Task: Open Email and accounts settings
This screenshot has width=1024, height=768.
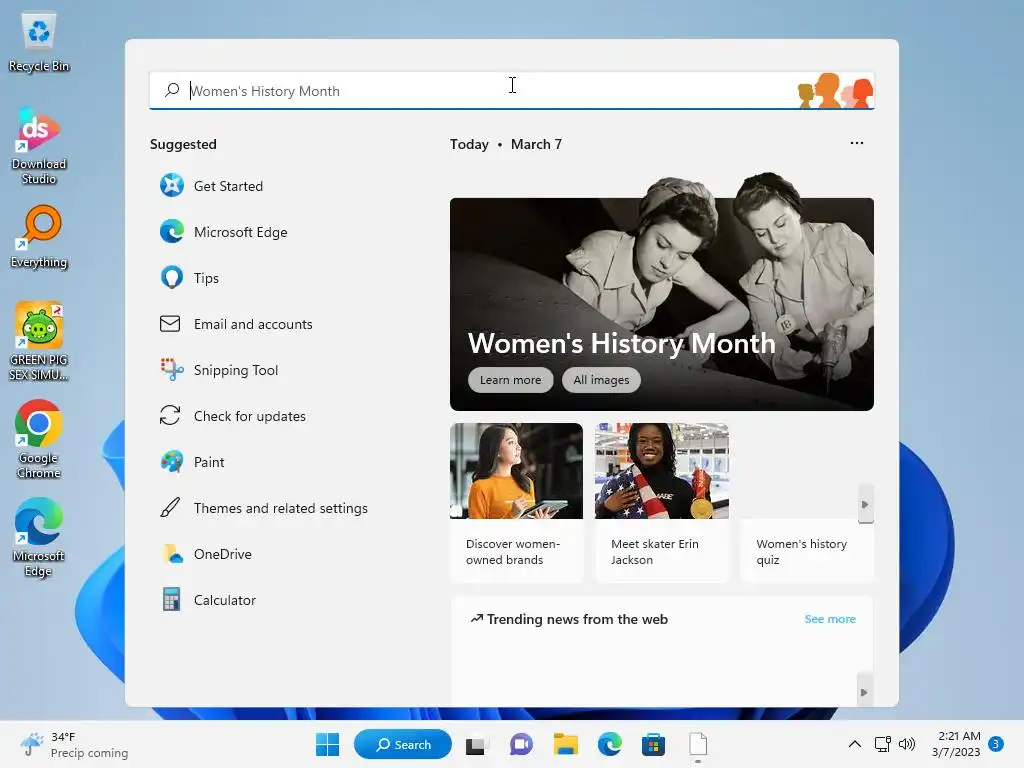Action: click(x=236, y=324)
